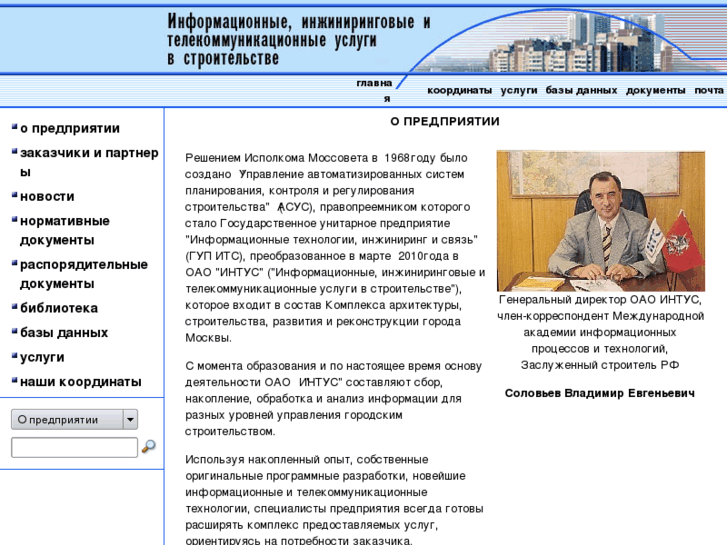
Task: Open 'базы данных' in top navigation bar
Action: tap(581, 90)
